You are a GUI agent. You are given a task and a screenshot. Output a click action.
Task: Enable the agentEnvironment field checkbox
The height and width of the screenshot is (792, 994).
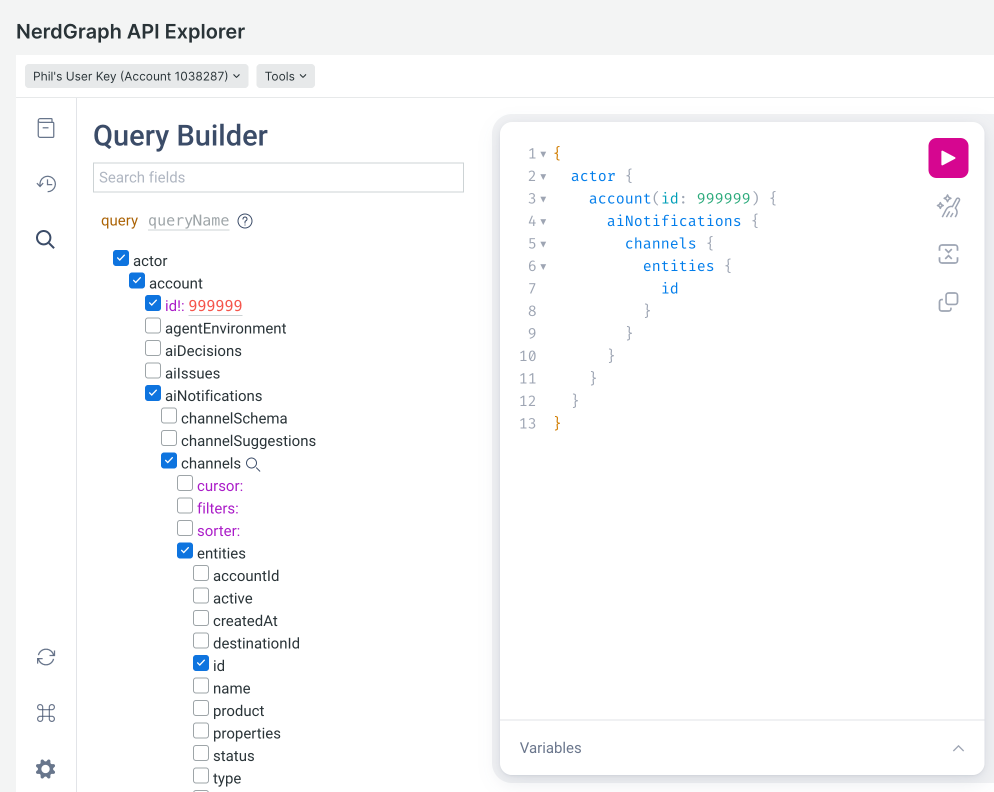(153, 327)
